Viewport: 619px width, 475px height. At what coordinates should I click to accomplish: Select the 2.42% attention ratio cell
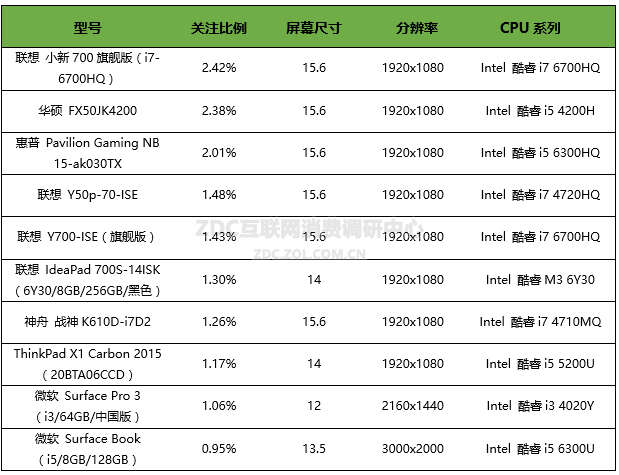coord(219,68)
